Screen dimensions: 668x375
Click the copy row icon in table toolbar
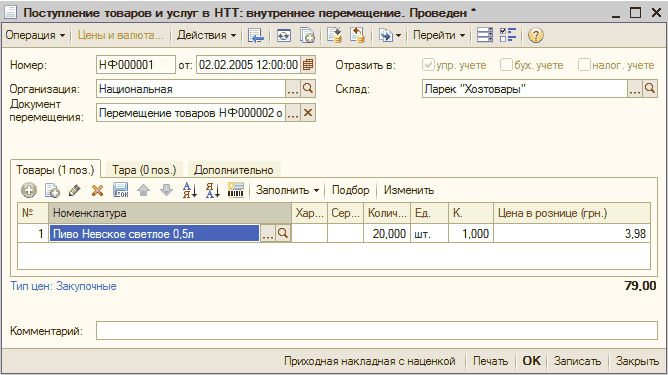click(52, 190)
